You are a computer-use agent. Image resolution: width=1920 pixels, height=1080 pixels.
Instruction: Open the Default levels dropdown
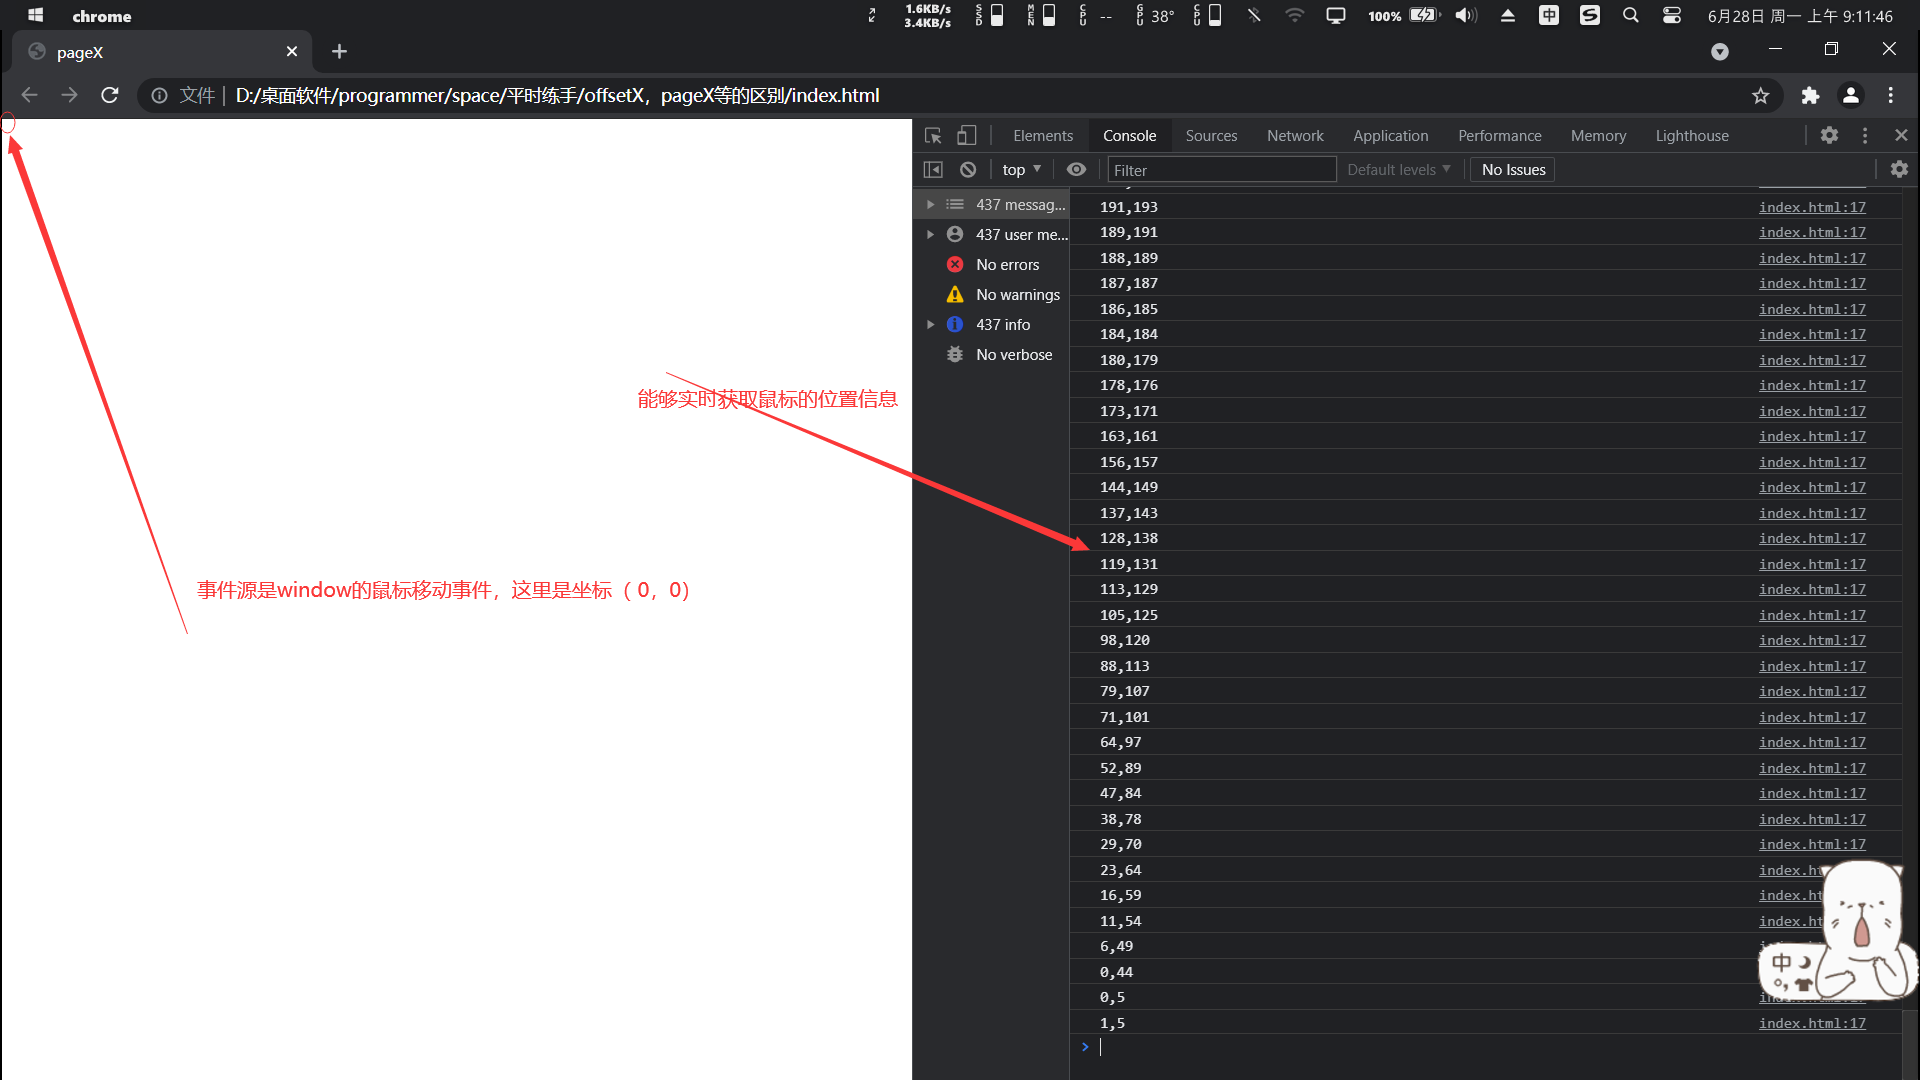(1398, 170)
